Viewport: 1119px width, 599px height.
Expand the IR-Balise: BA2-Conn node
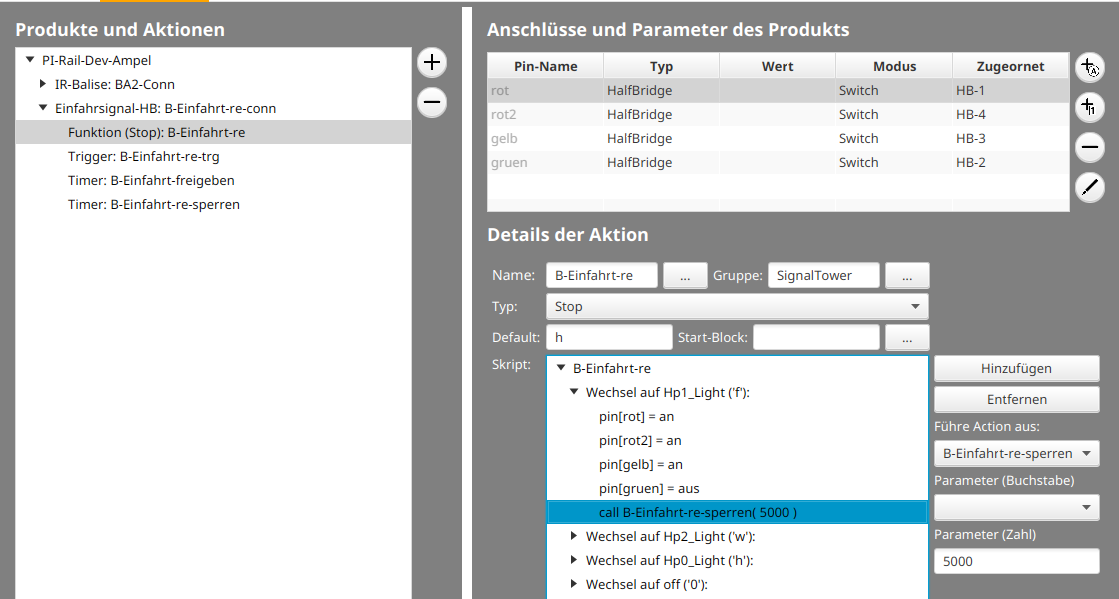pos(42,84)
